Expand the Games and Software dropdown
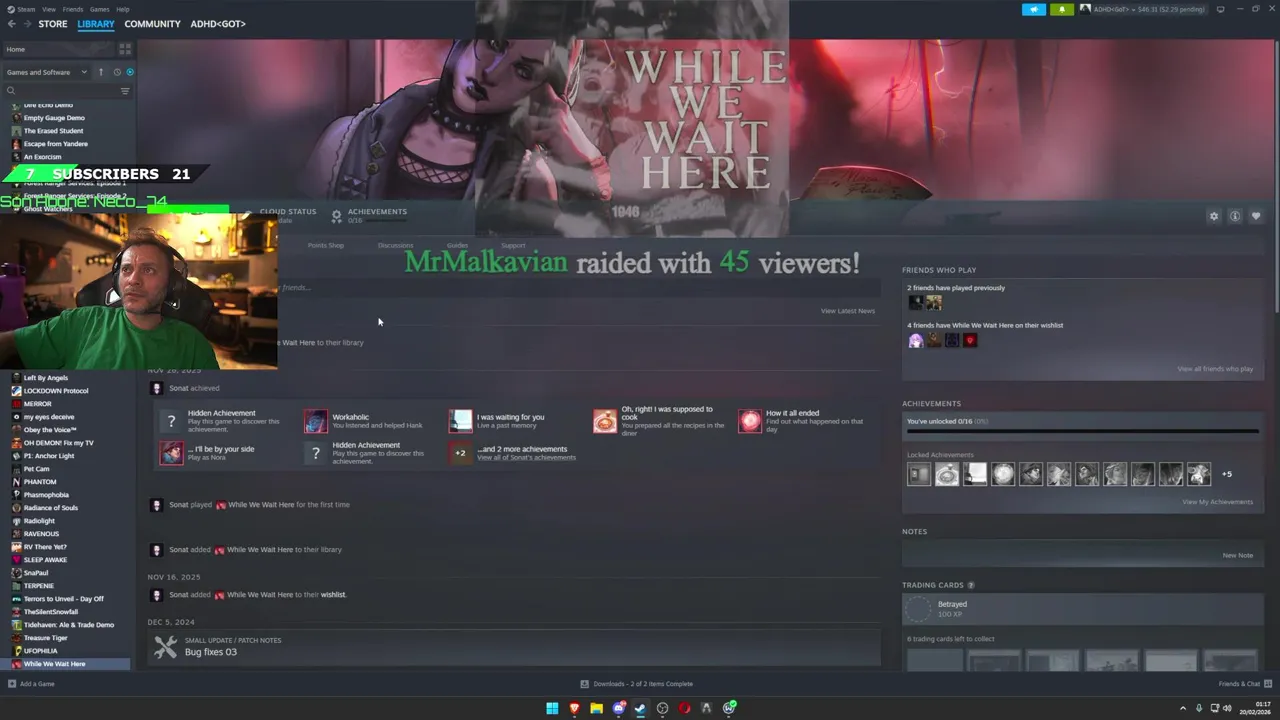Screen dimensions: 1280x720 [x=47, y=72]
